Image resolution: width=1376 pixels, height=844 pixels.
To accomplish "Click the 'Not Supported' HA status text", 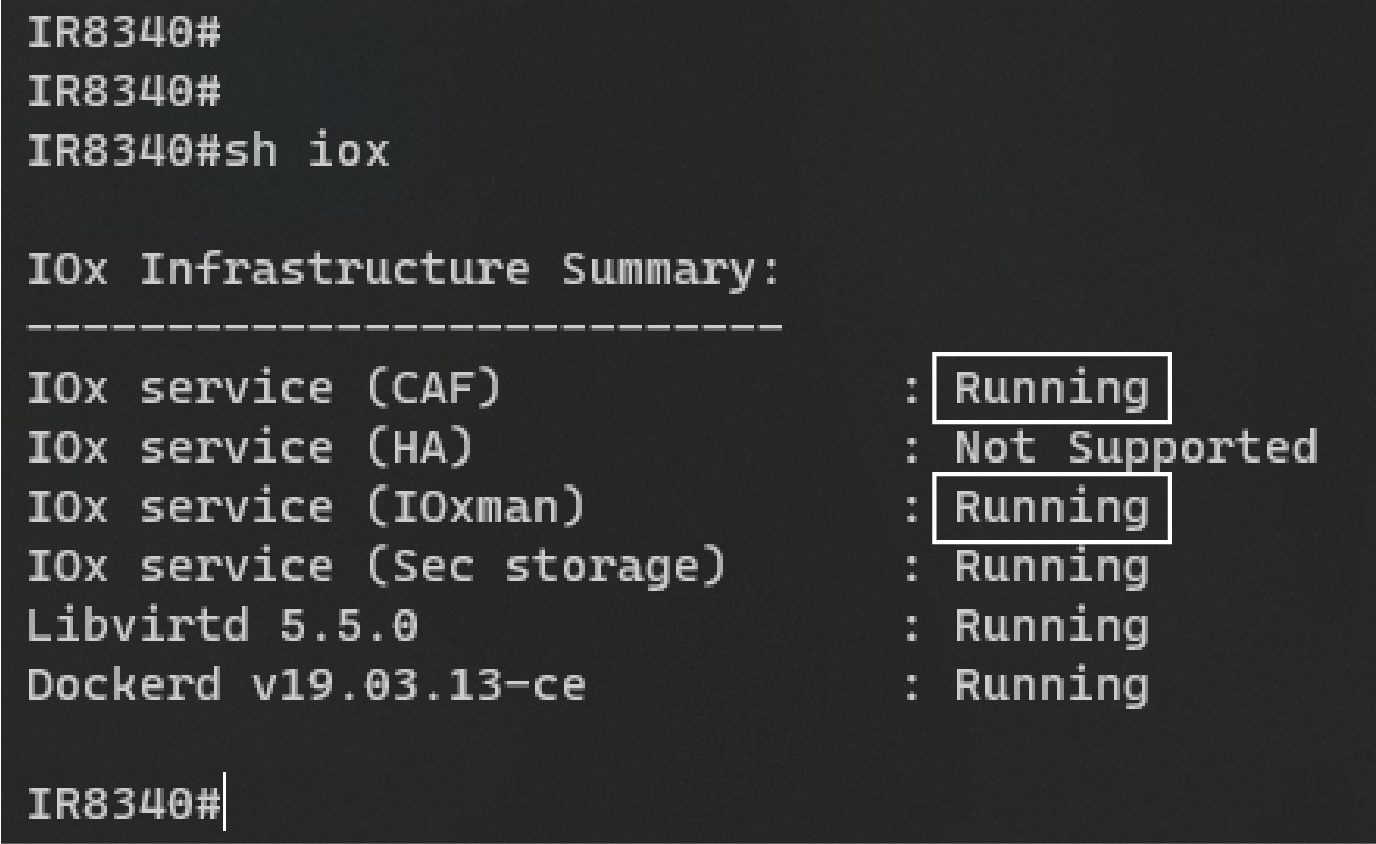I will point(1135,448).
